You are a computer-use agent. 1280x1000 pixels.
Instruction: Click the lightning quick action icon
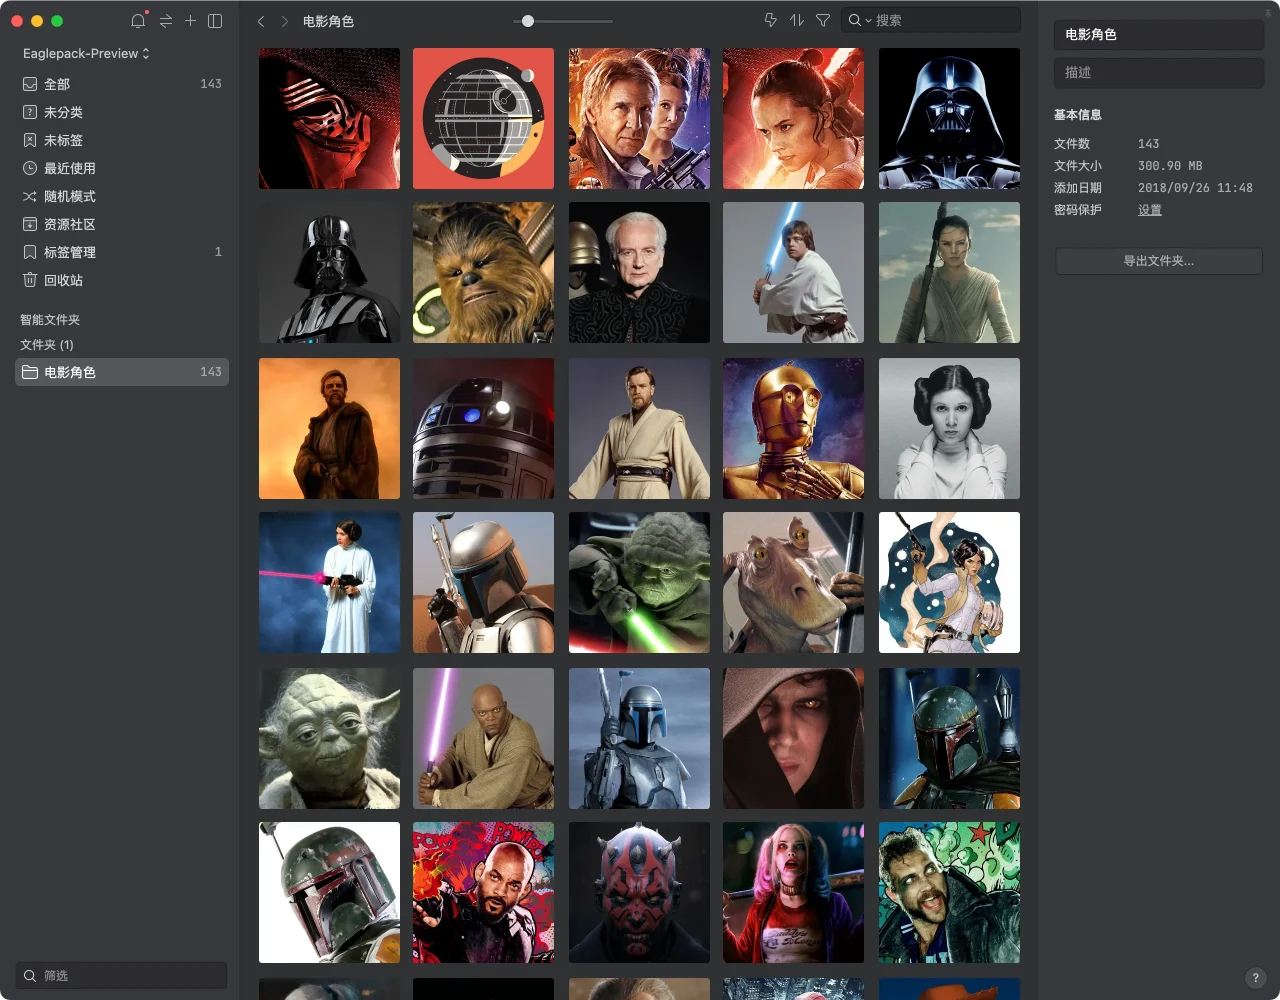tap(770, 20)
